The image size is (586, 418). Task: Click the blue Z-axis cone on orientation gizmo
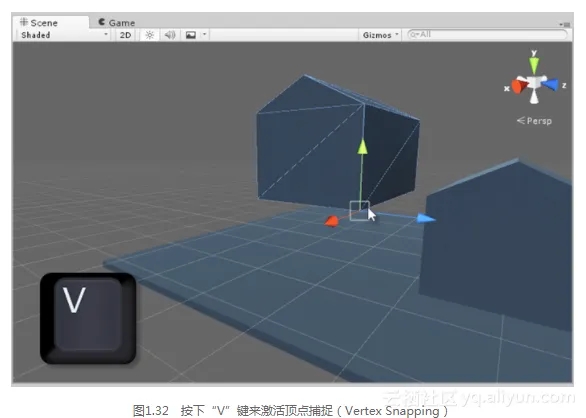[x=550, y=84]
